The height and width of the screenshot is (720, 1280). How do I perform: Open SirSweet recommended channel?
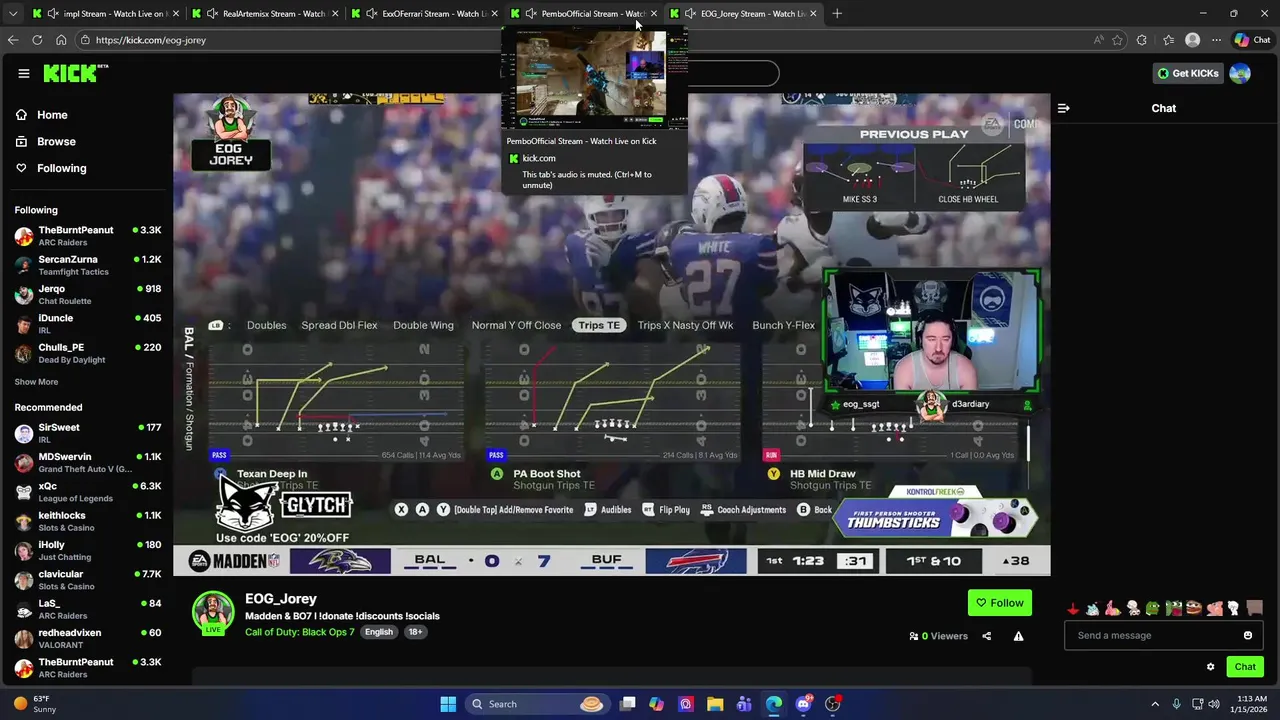click(x=88, y=433)
